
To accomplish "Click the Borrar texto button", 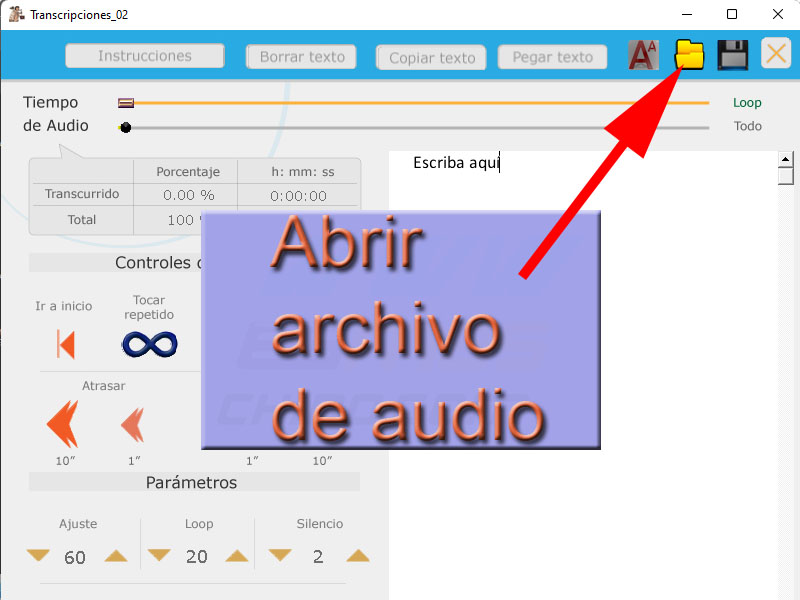I will coord(301,57).
